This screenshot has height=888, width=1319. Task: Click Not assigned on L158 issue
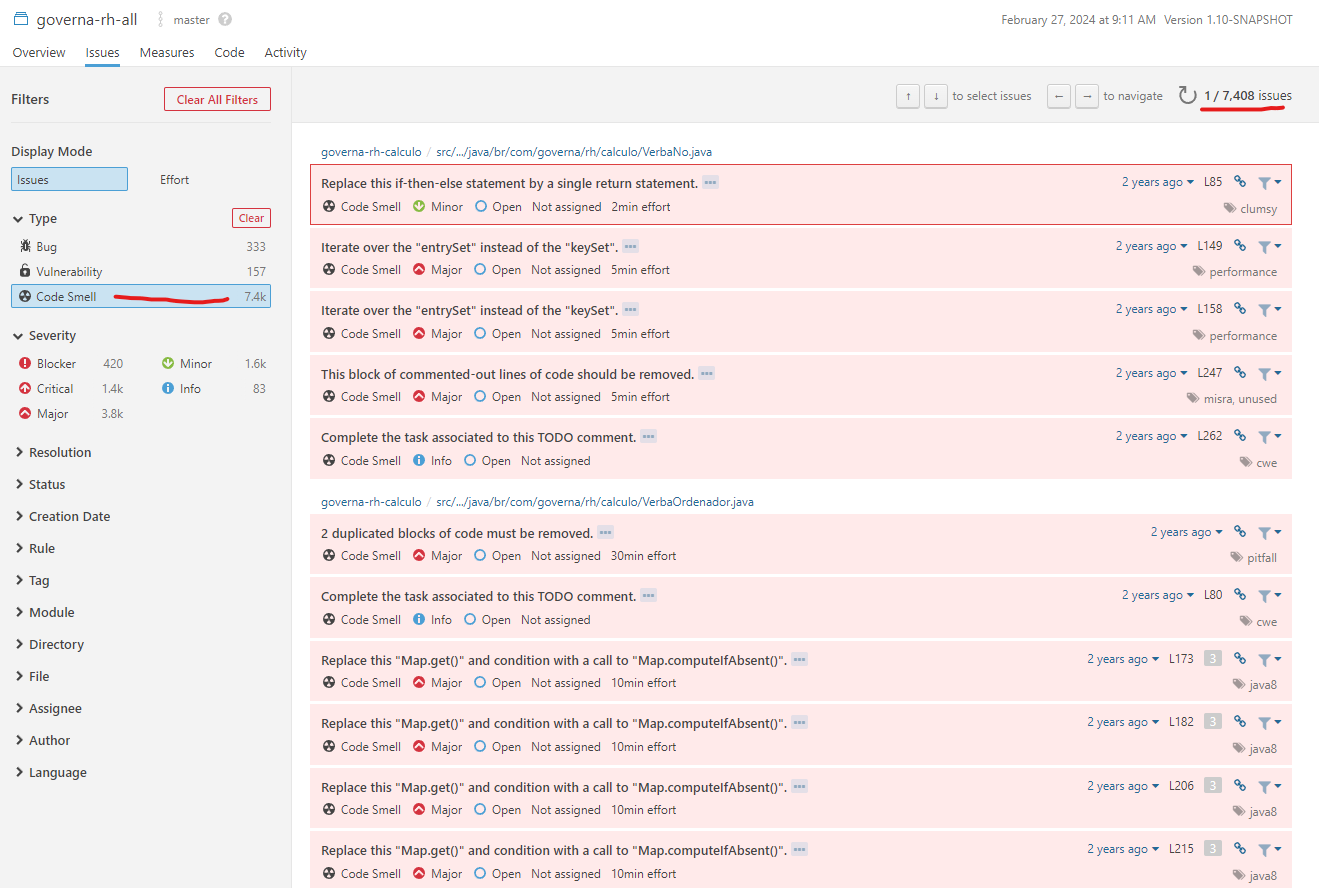(x=566, y=334)
